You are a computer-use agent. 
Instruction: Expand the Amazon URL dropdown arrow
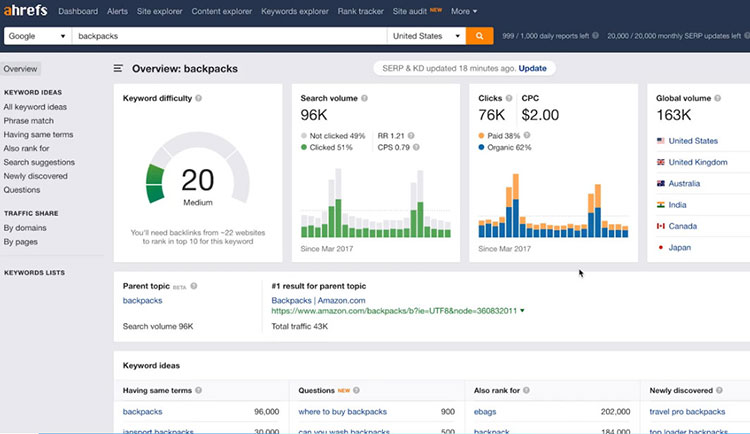click(x=522, y=311)
